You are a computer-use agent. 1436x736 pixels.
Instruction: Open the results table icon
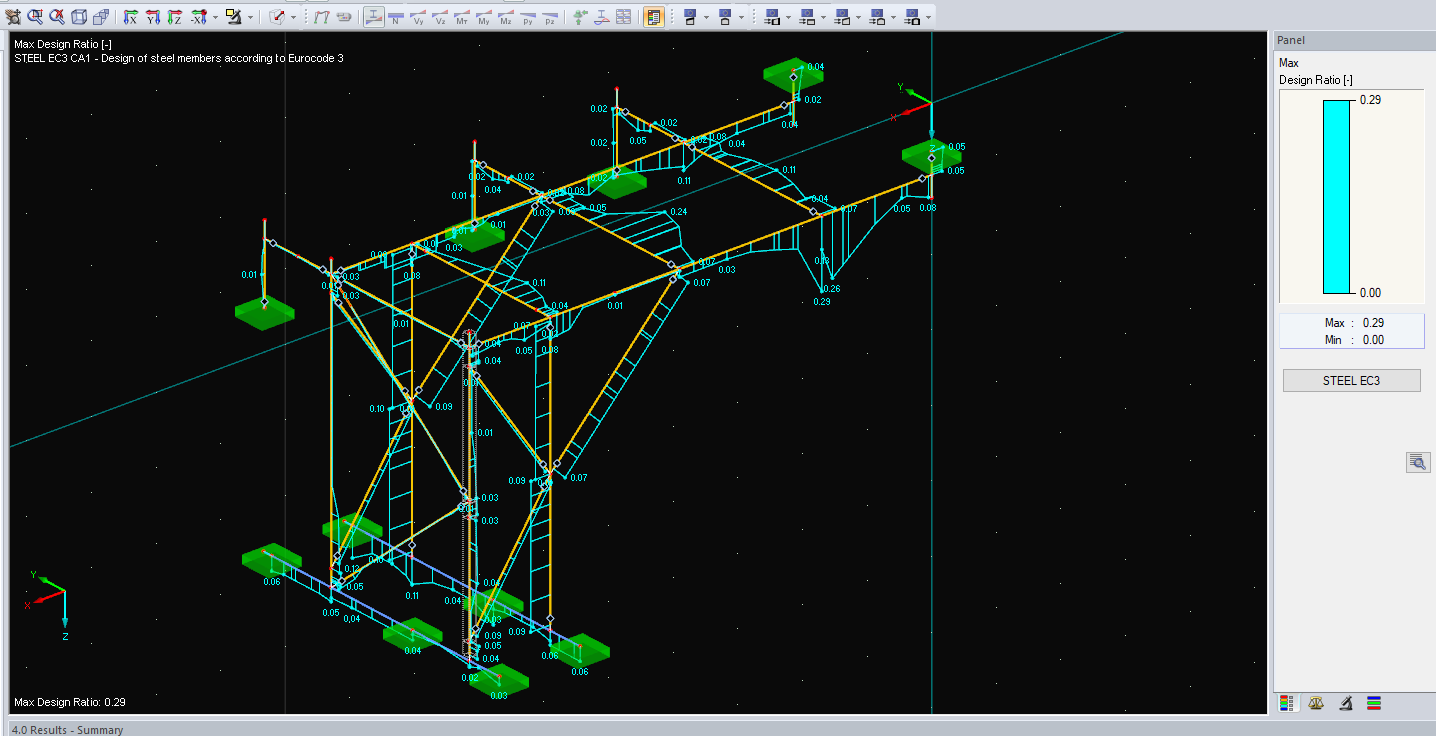tap(624, 17)
